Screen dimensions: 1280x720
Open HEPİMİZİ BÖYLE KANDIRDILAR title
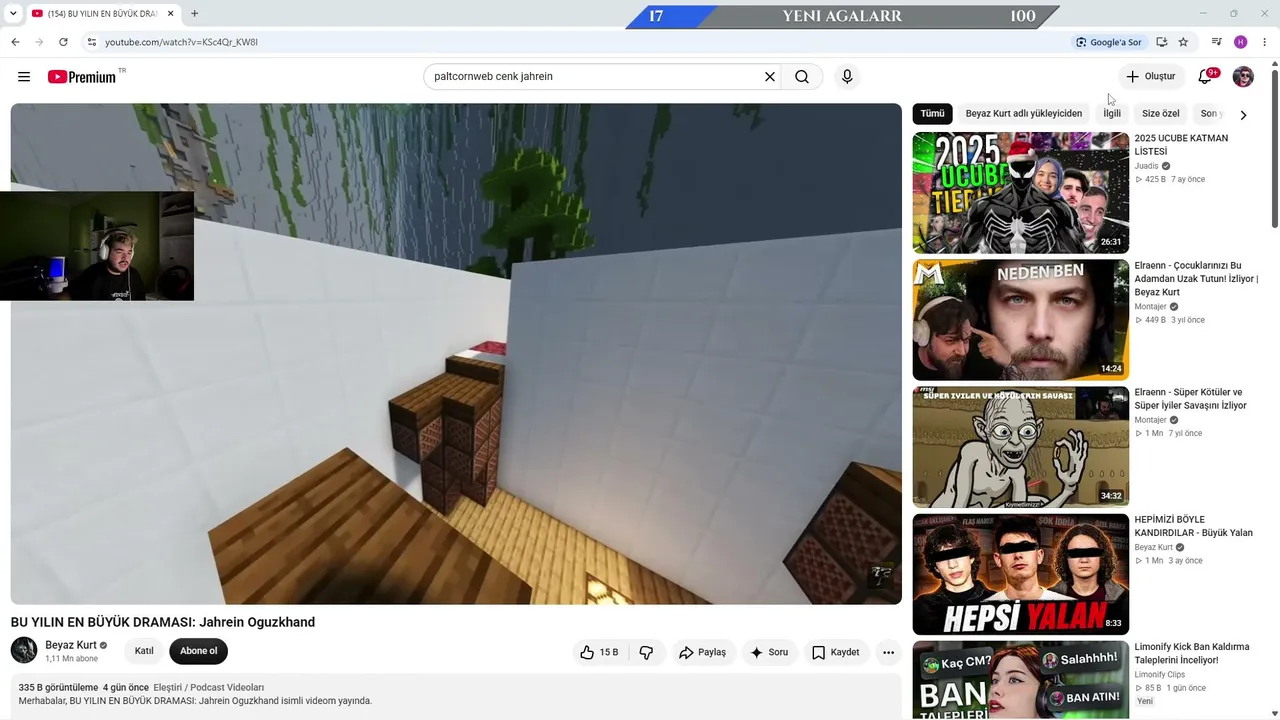pyautogui.click(x=1193, y=526)
